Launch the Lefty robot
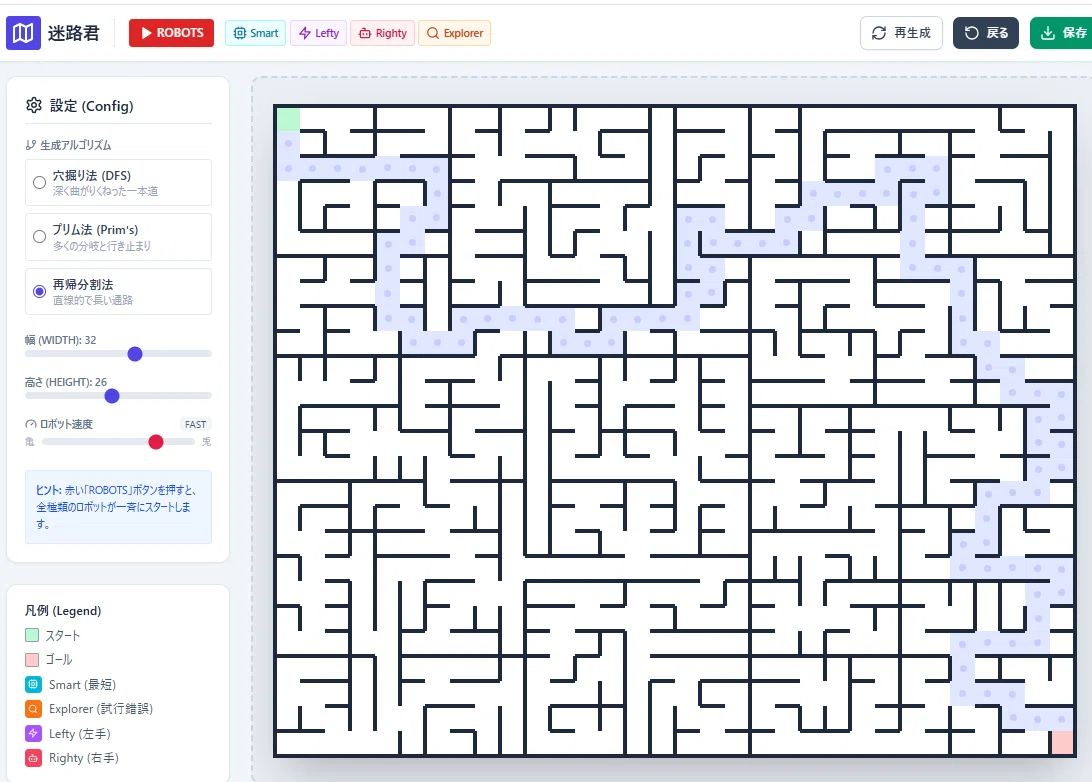Screen dimensions: 1092x782 point(318,33)
